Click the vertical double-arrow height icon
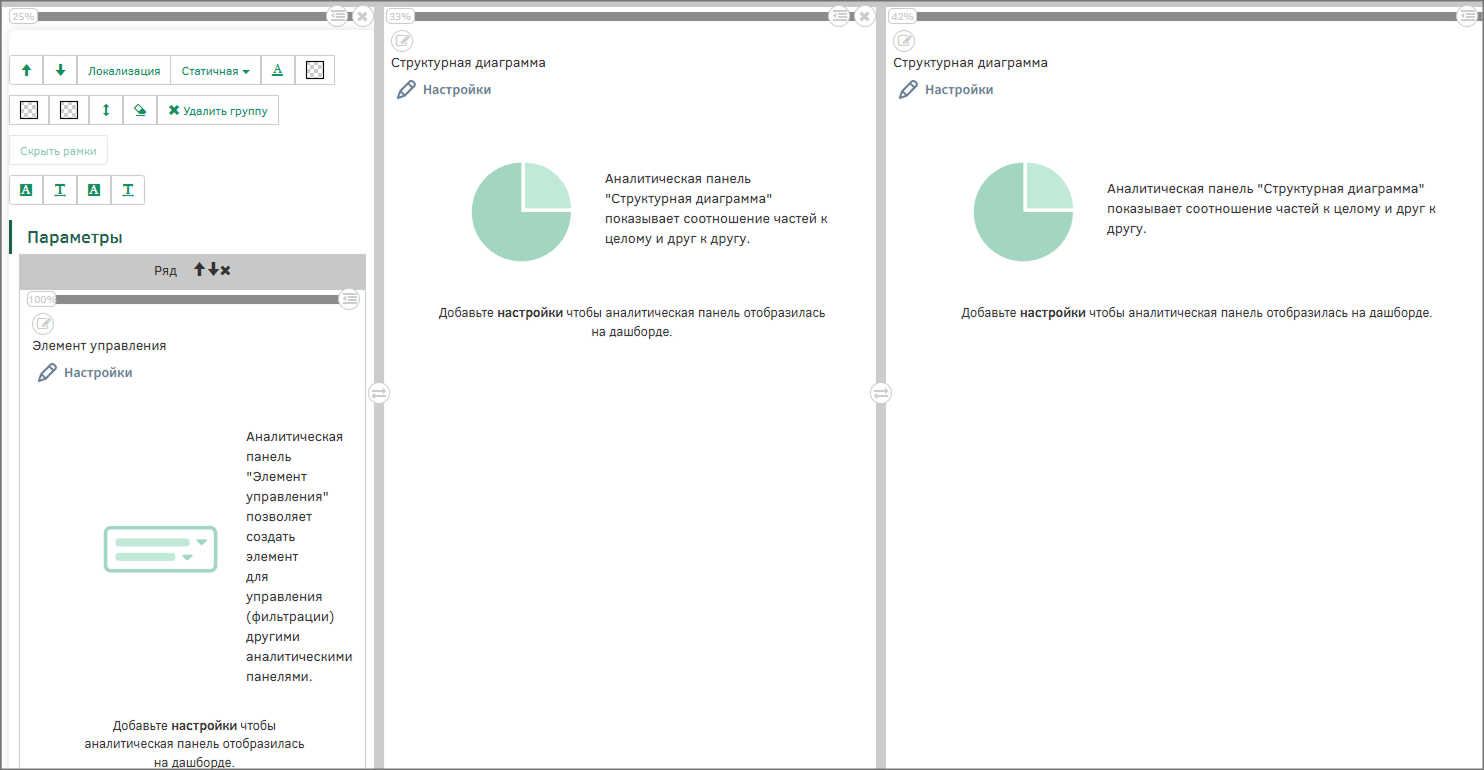The height and width of the screenshot is (770, 1484). 106,110
